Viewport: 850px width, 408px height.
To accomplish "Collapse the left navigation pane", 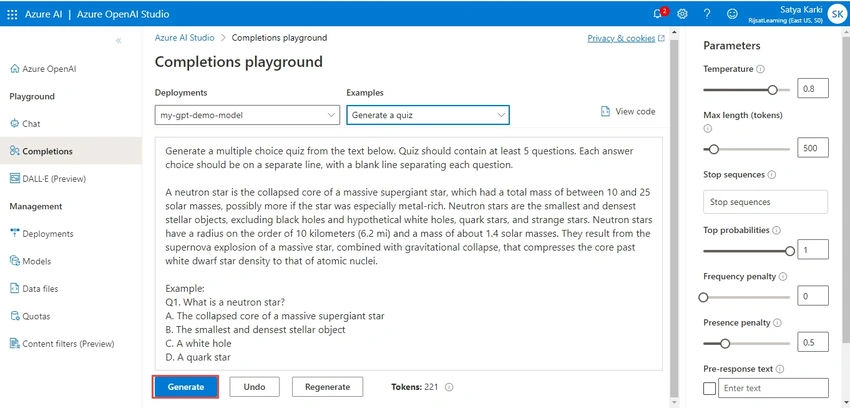I will pos(119,41).
